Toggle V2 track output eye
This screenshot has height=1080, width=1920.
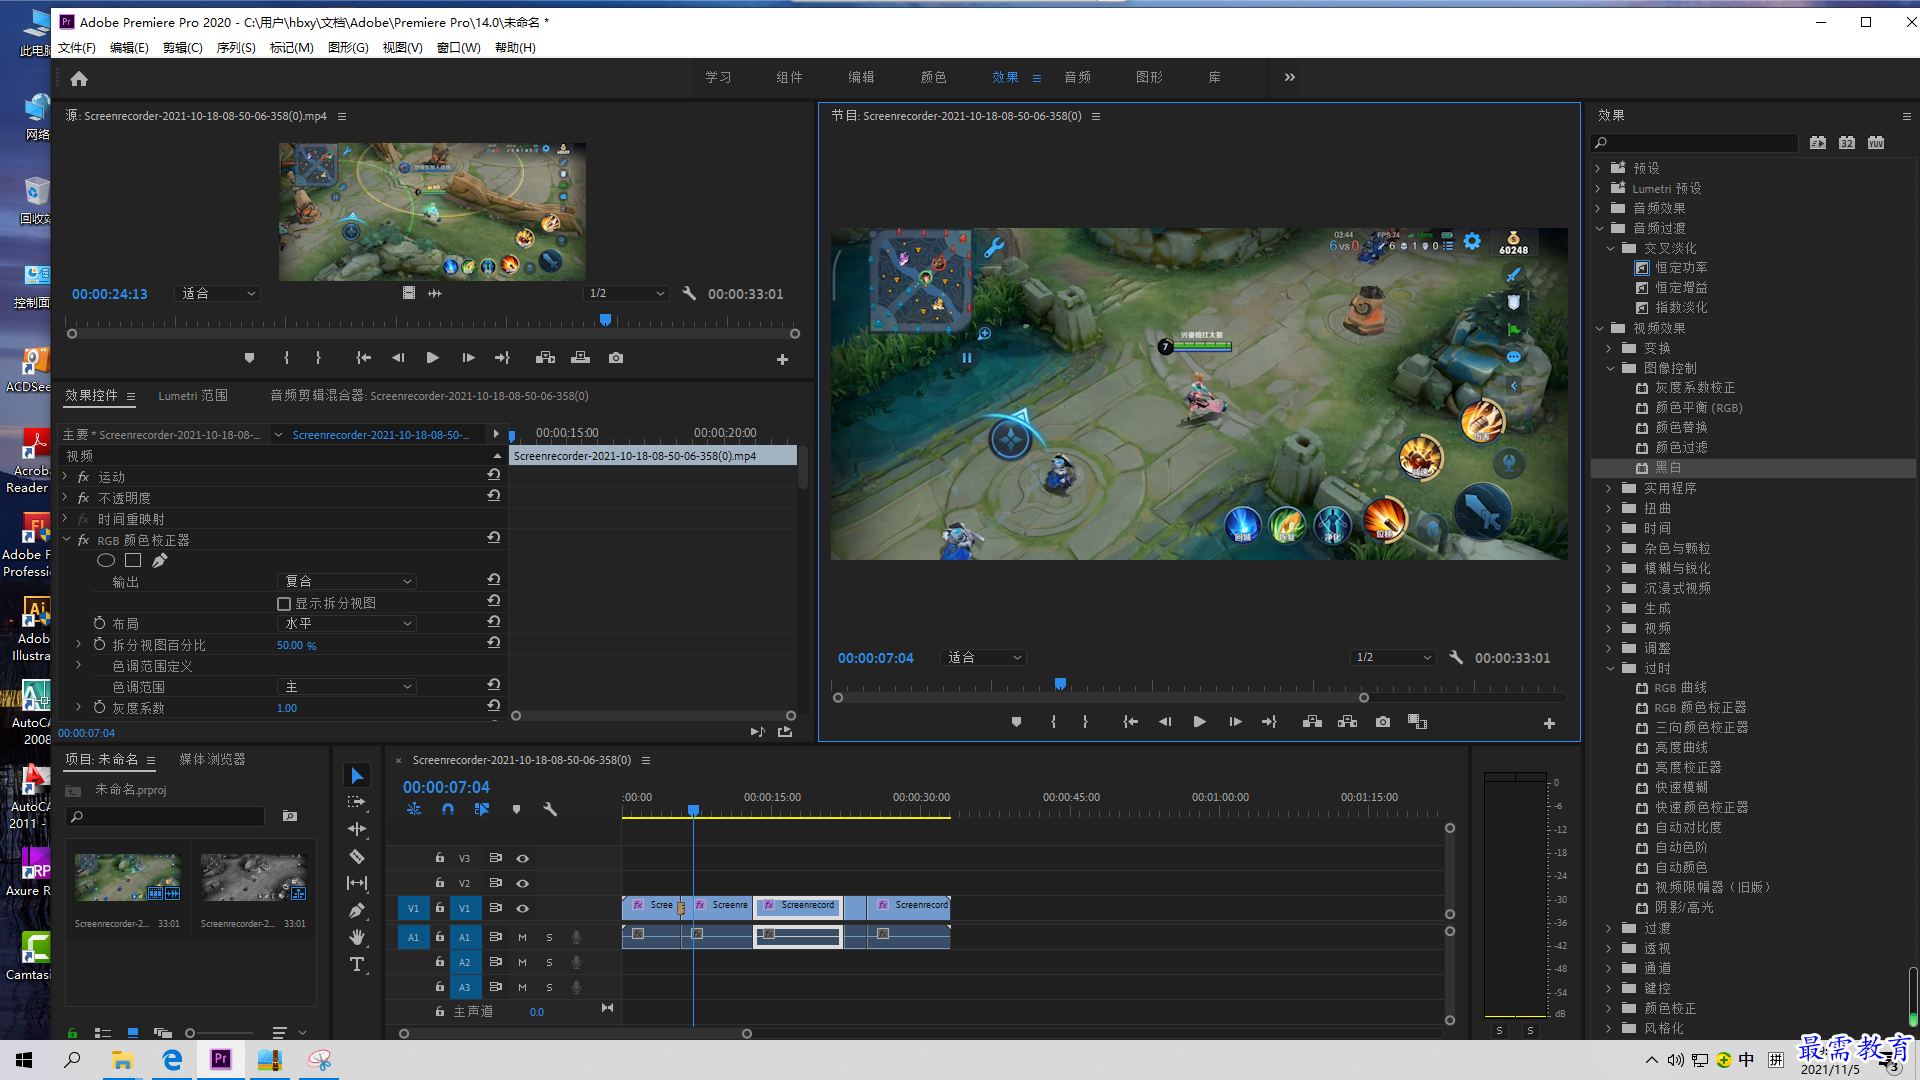tap(522, 884)
